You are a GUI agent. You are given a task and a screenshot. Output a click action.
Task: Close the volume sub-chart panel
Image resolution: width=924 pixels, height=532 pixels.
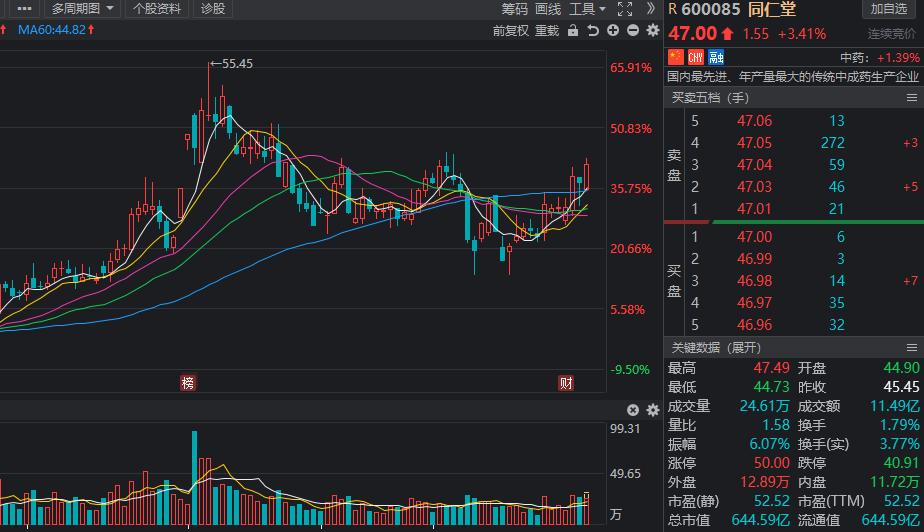point(633,410)
